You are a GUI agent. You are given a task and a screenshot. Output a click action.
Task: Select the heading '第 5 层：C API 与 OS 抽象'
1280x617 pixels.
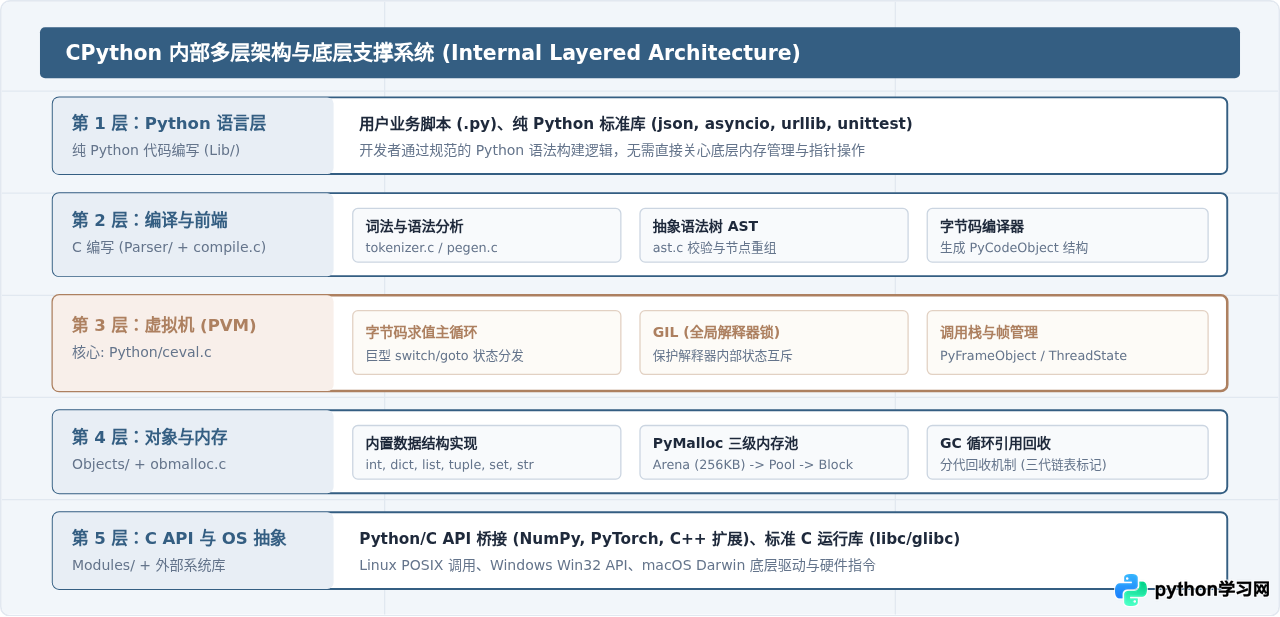(179, 538)
